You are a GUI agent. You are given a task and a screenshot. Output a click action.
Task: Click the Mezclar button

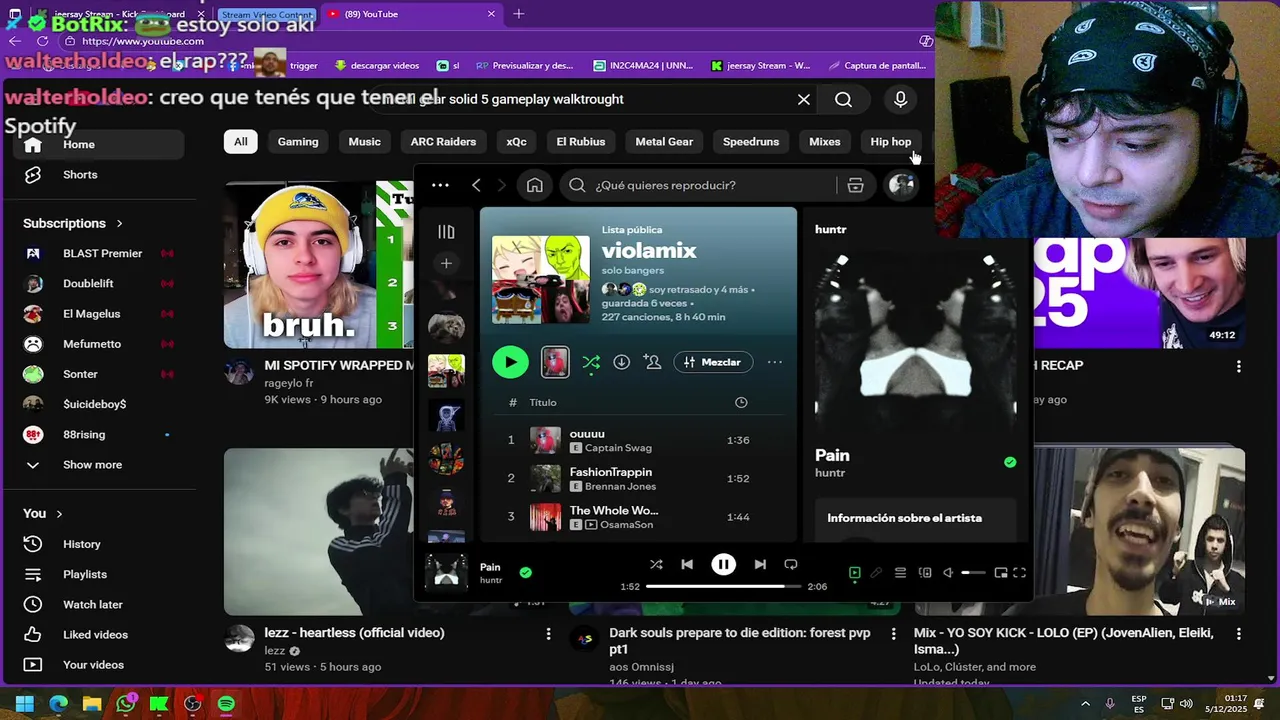coord(713,362)
